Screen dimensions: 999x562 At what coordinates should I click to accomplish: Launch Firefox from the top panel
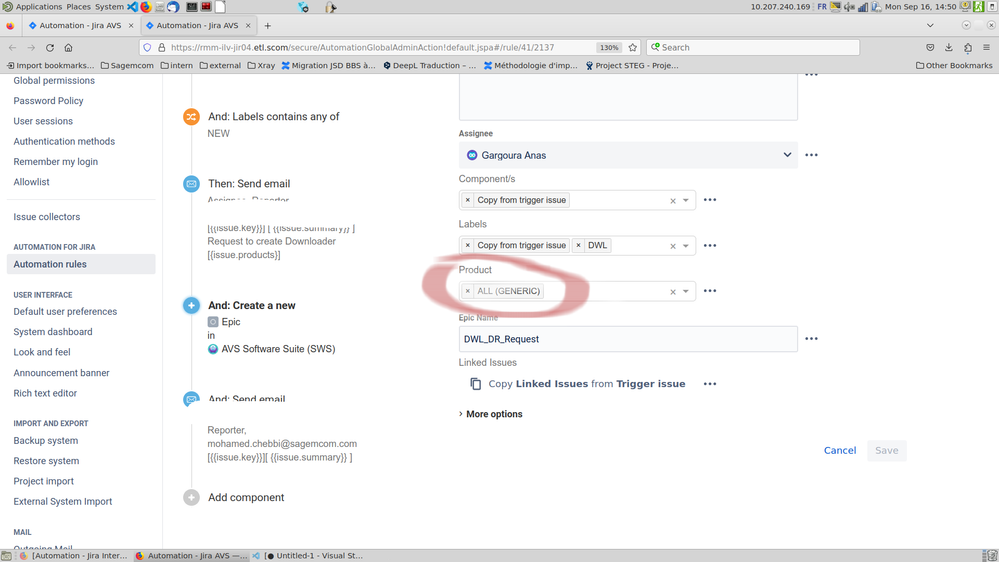click(146, 7)
